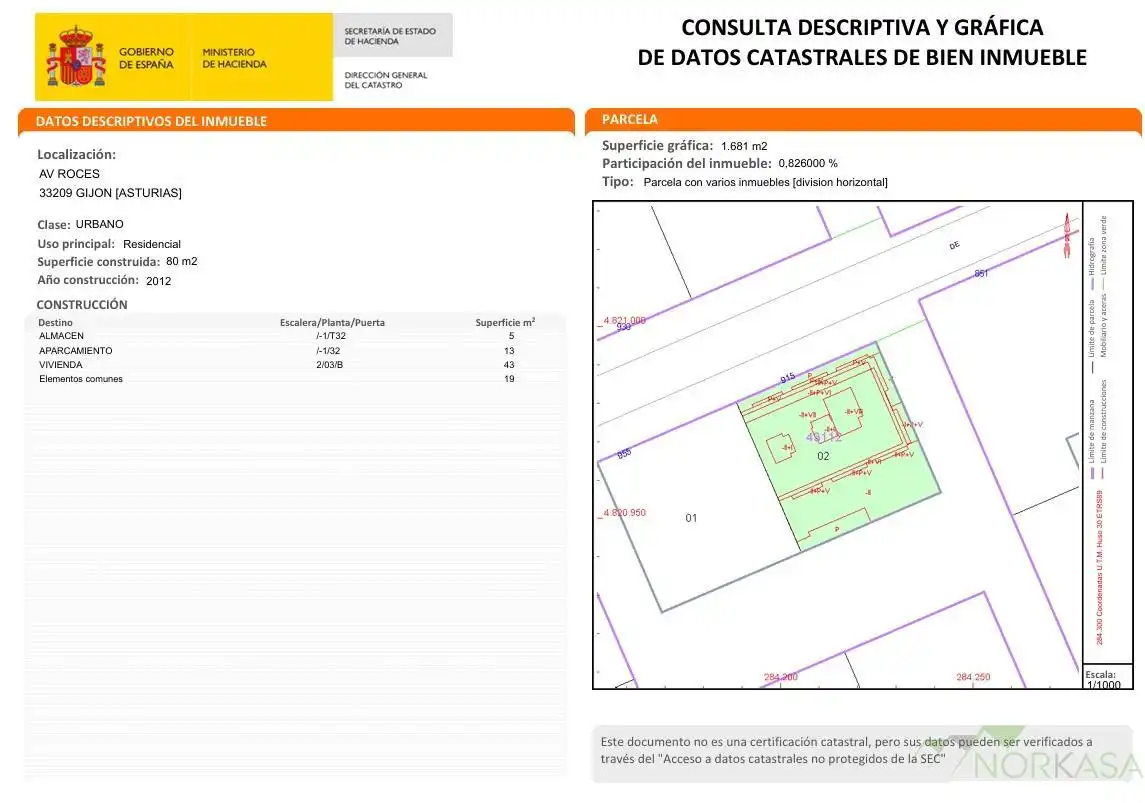
Task: Select the Elementos comunes row
Action: pos(296,379)
